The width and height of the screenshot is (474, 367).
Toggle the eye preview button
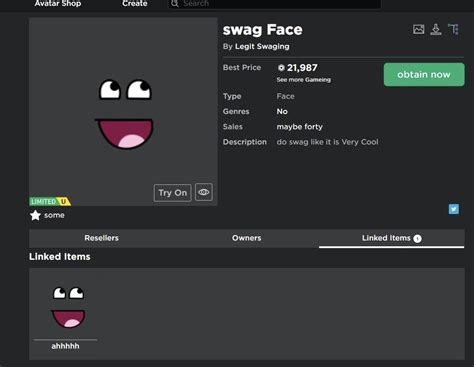pyautogui.click(x=204, y=192)
